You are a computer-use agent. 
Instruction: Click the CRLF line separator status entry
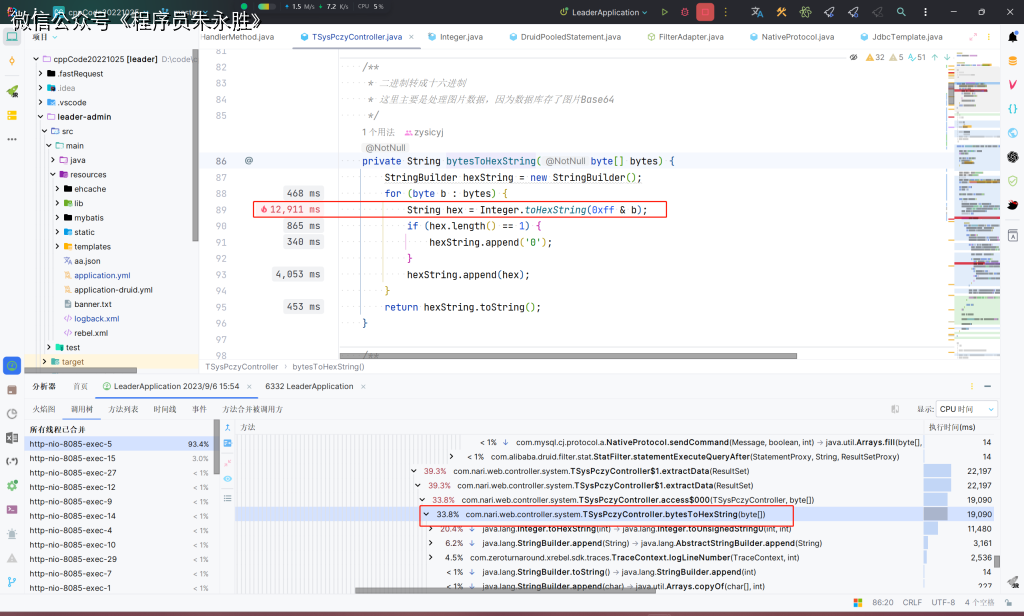click(x=912, y=602)
